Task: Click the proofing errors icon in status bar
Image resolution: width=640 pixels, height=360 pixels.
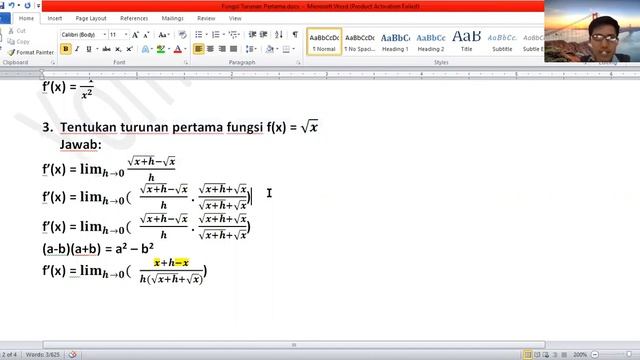Action: (x=73, y=354)
